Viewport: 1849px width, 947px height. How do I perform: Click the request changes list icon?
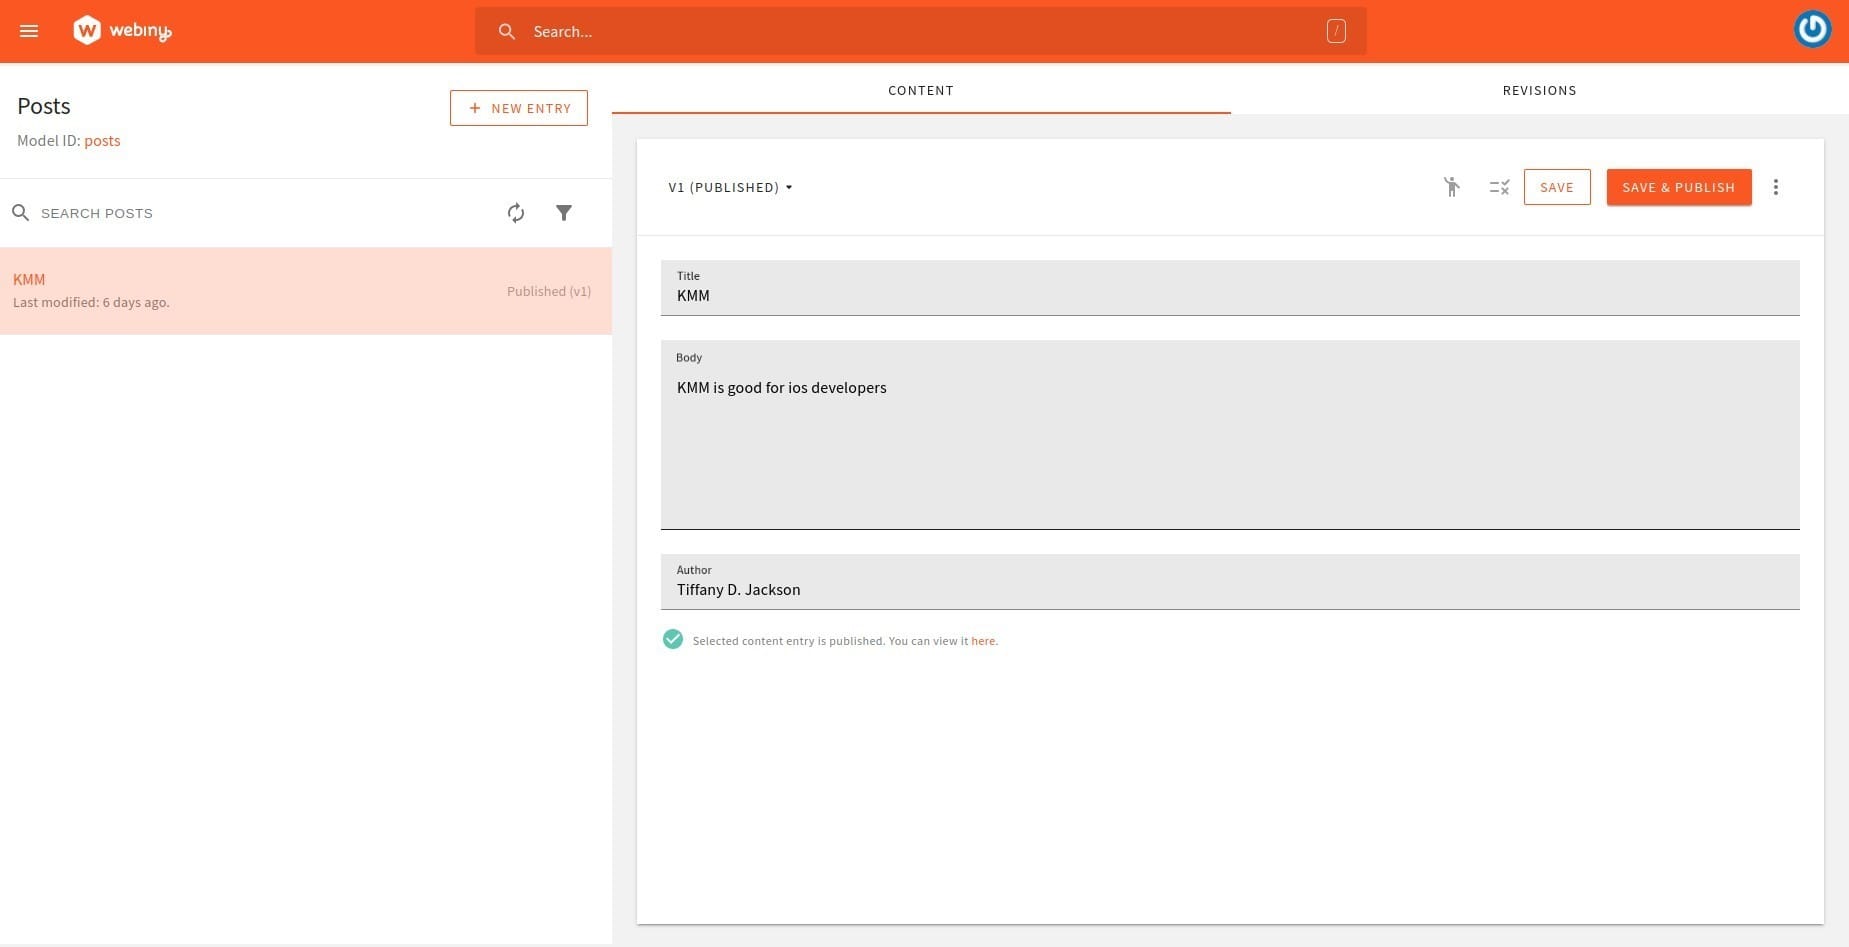[1498, 187]
